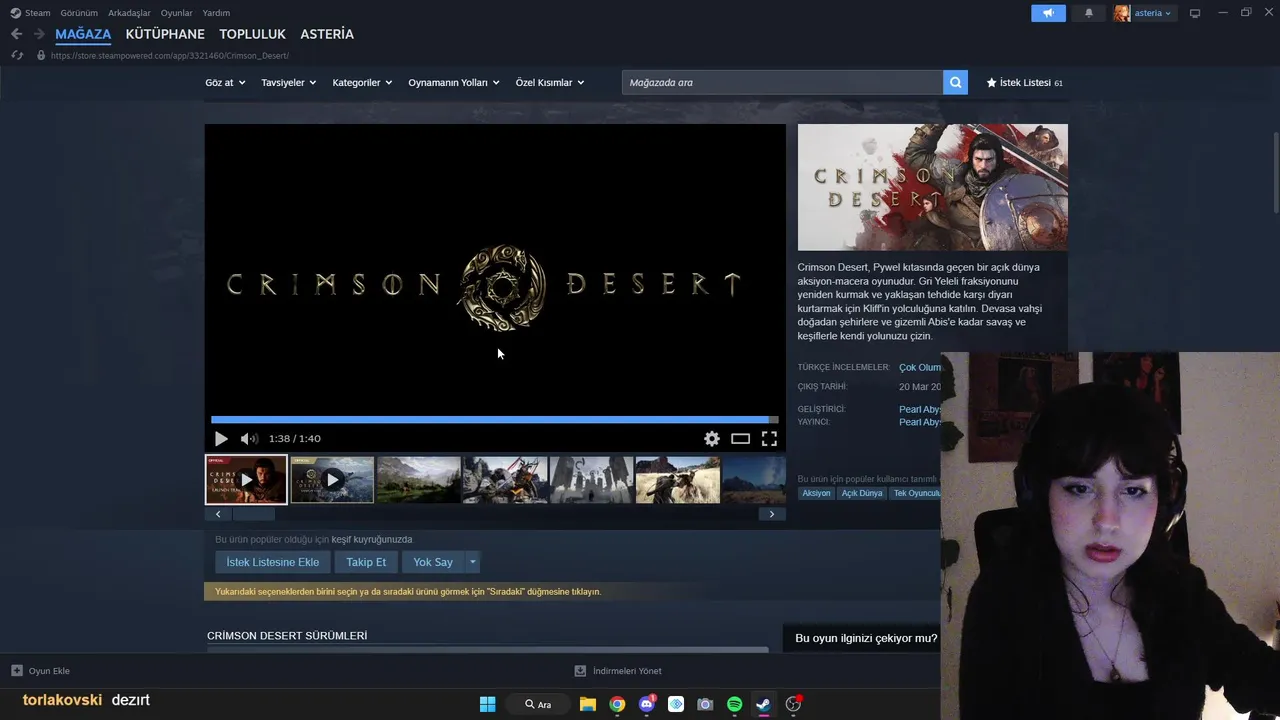The height and width of the screenshot is (720, 1280).
Task: Open OBS Studio from taskbar
Action: click(793, 704)
